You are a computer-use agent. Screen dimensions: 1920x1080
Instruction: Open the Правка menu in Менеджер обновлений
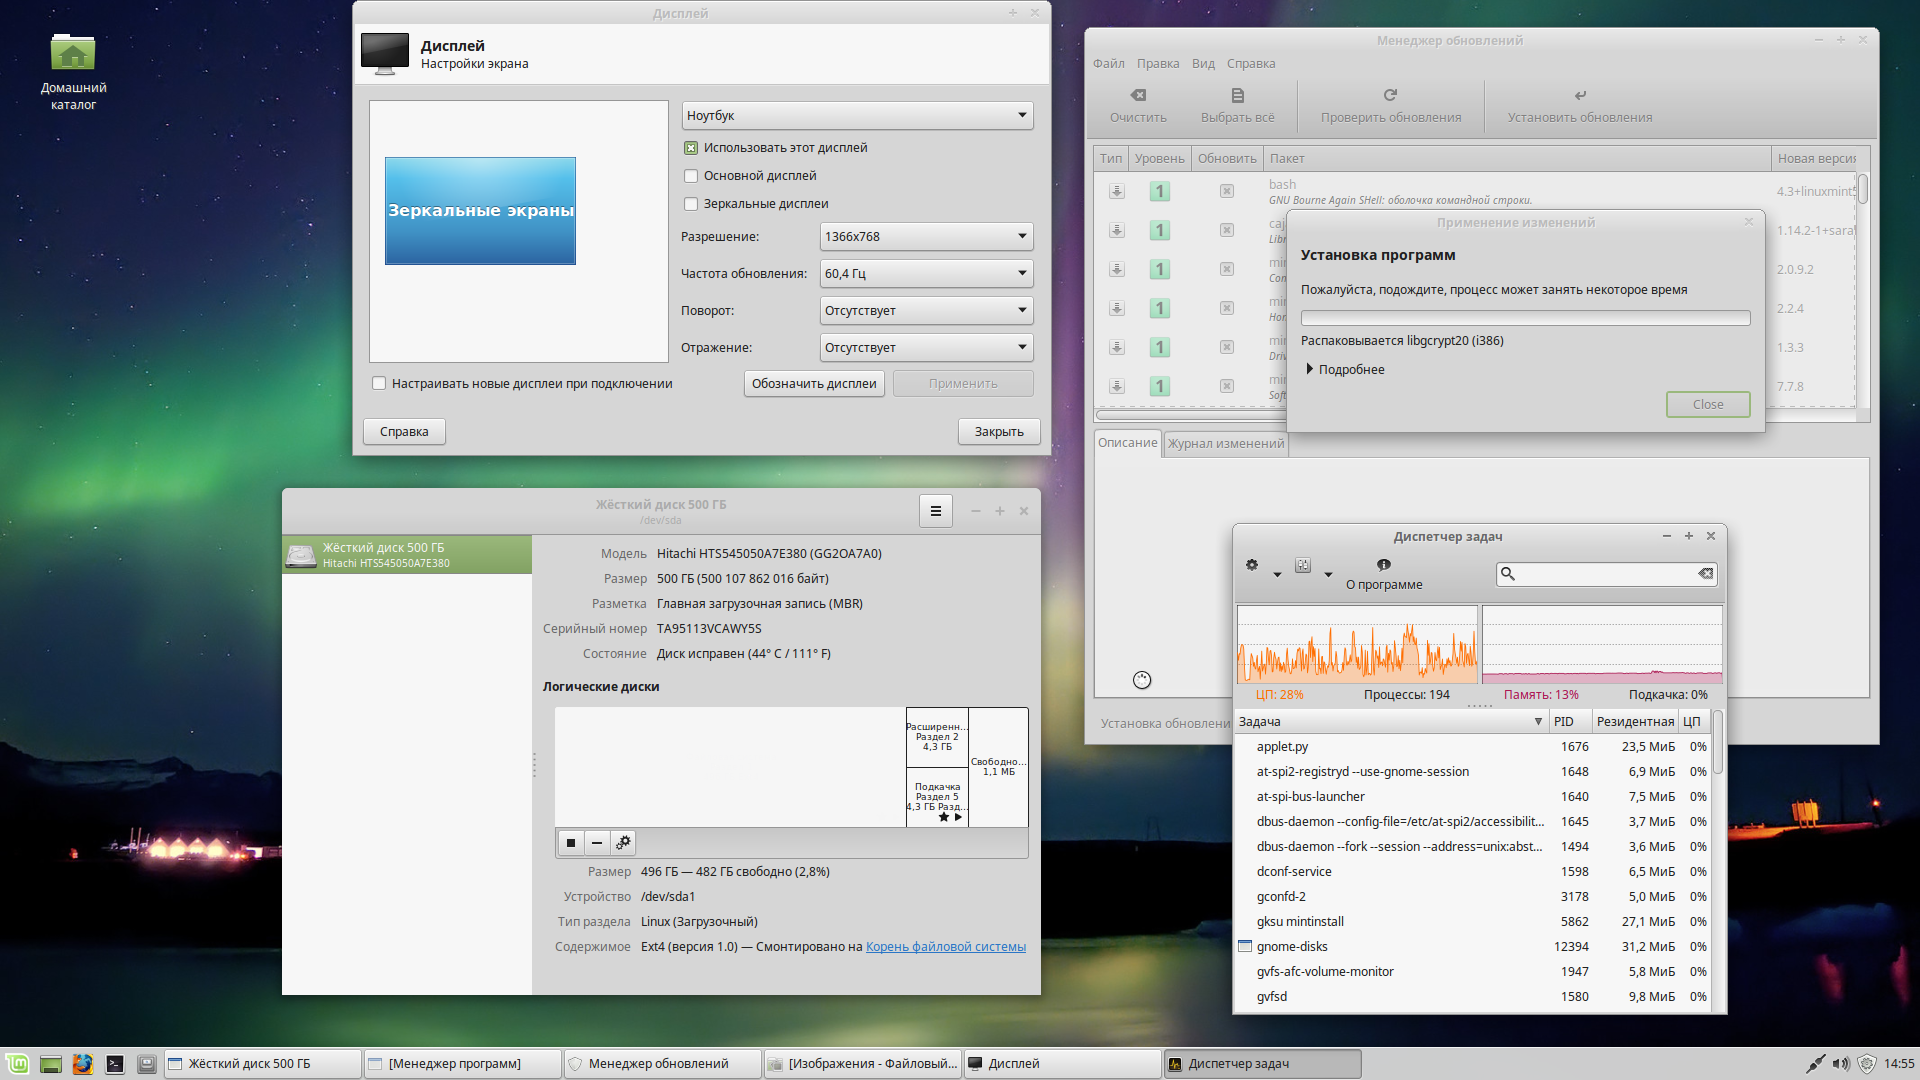[1157, 63]
